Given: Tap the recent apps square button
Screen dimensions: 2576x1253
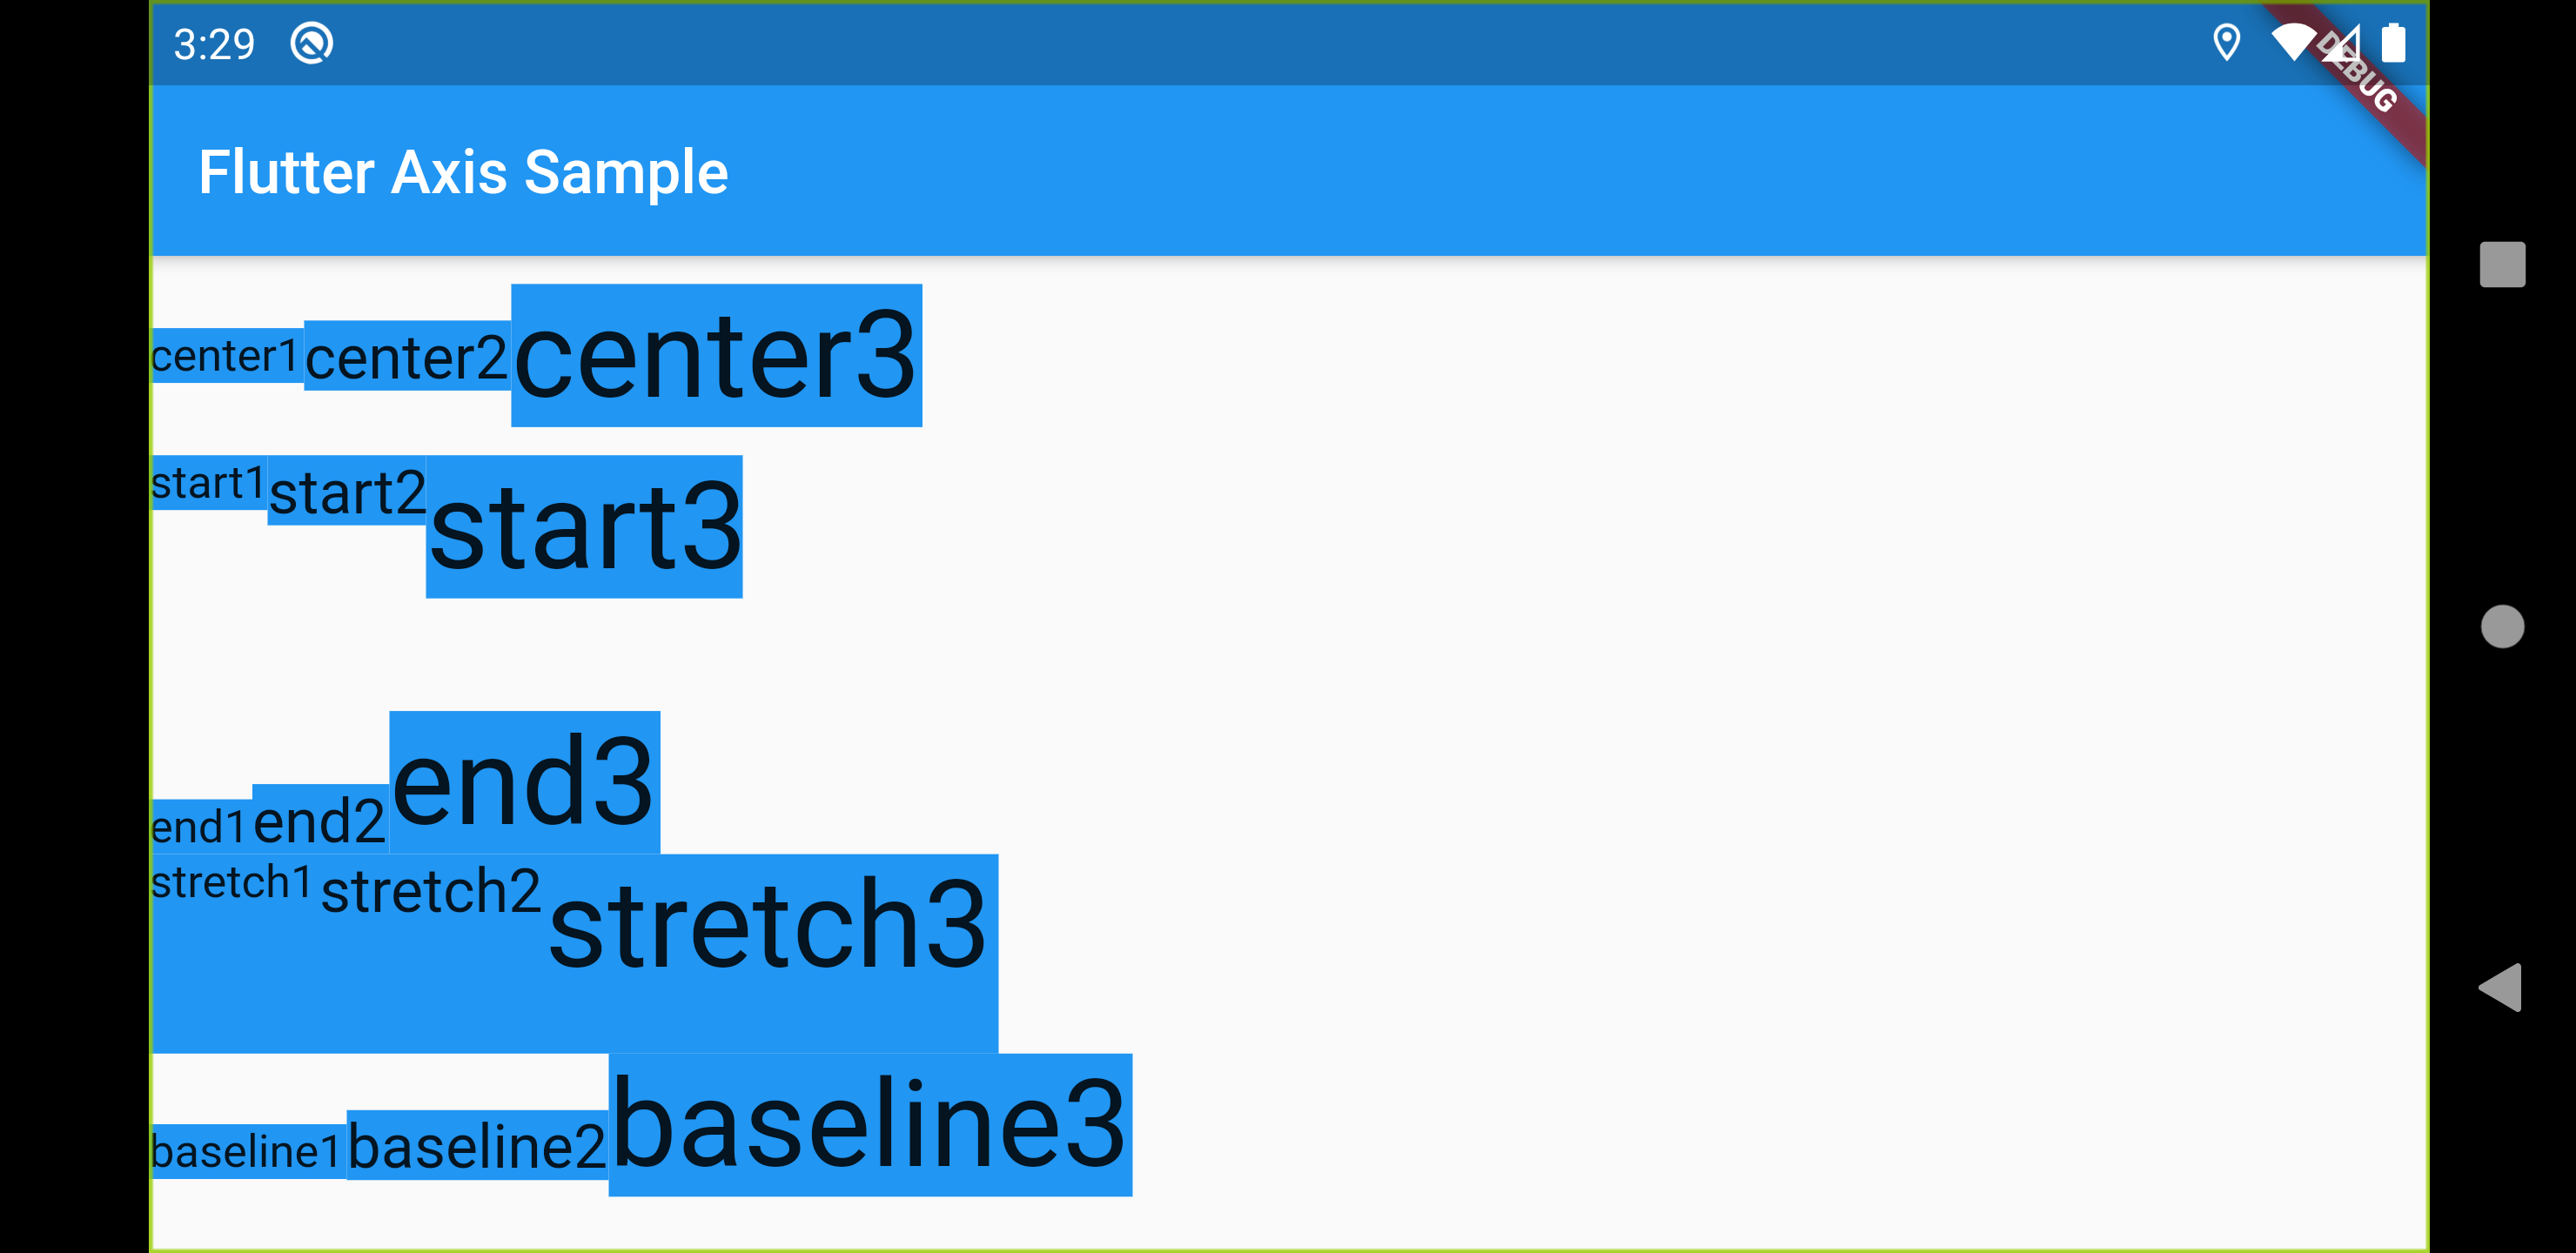Looking at the screenshot, I should [x=2502, y=264].
